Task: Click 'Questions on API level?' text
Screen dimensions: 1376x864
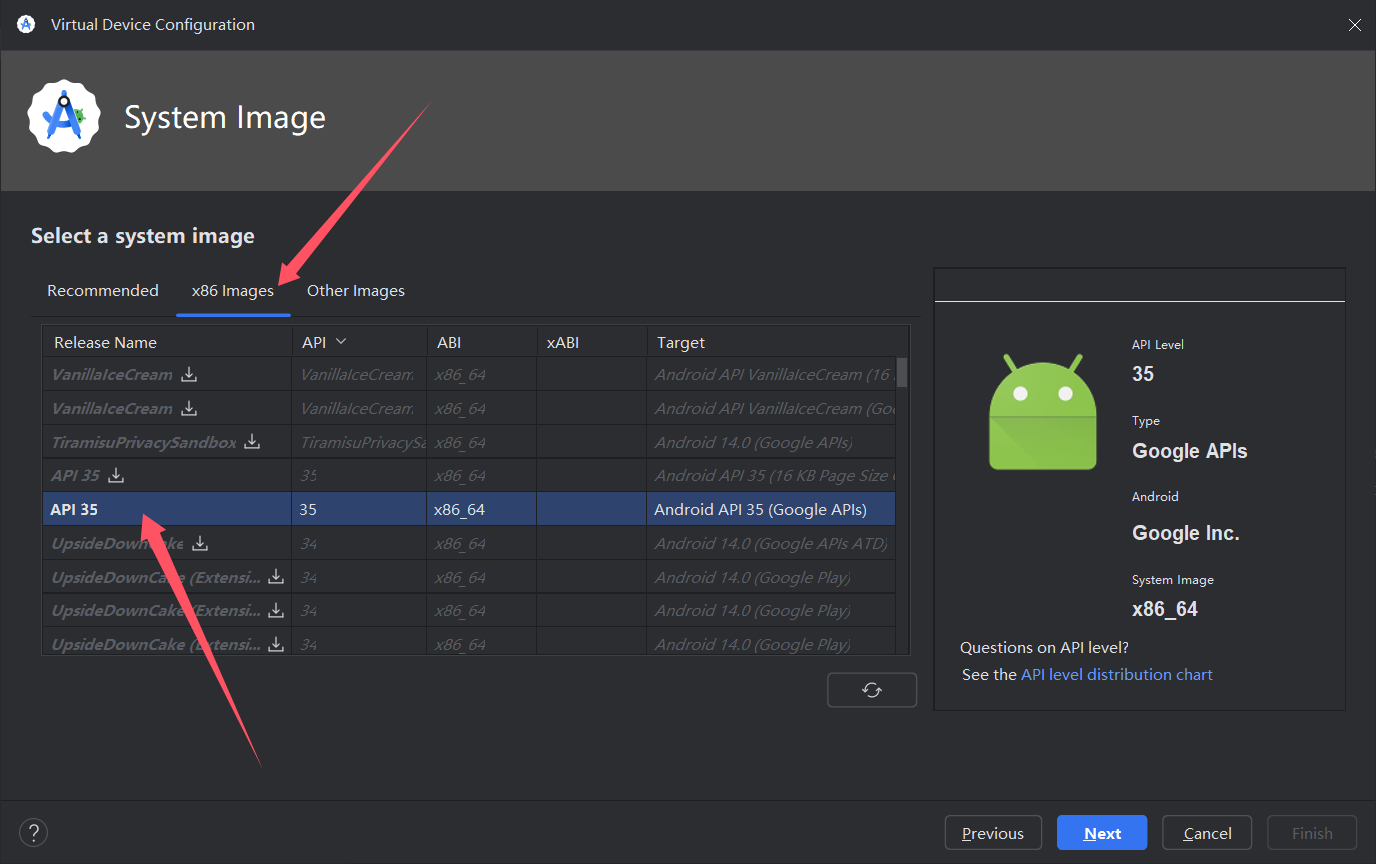Action: (1044, 648)
